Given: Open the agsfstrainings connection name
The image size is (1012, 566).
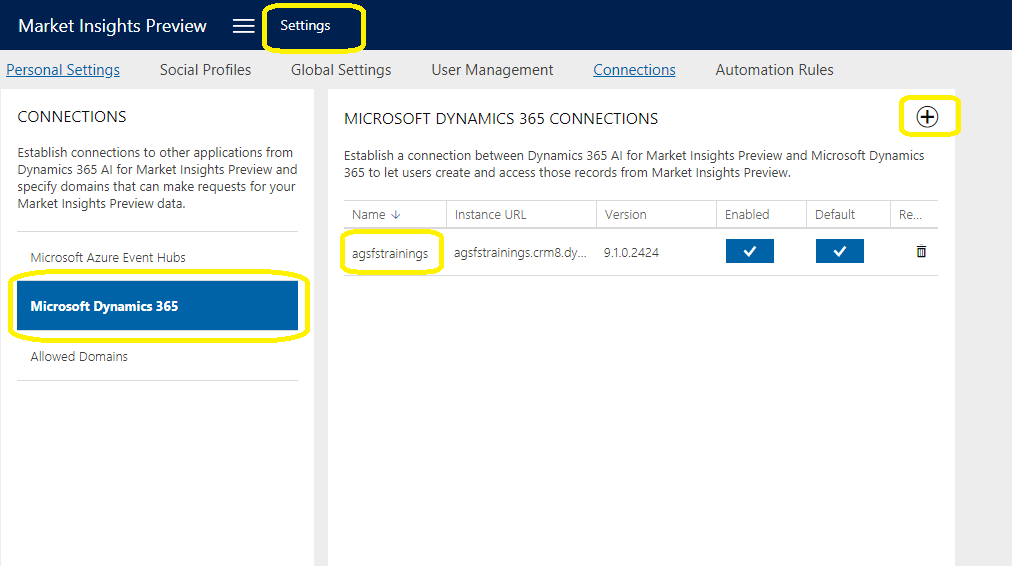Looking at the screenshot, I should 390,253.
